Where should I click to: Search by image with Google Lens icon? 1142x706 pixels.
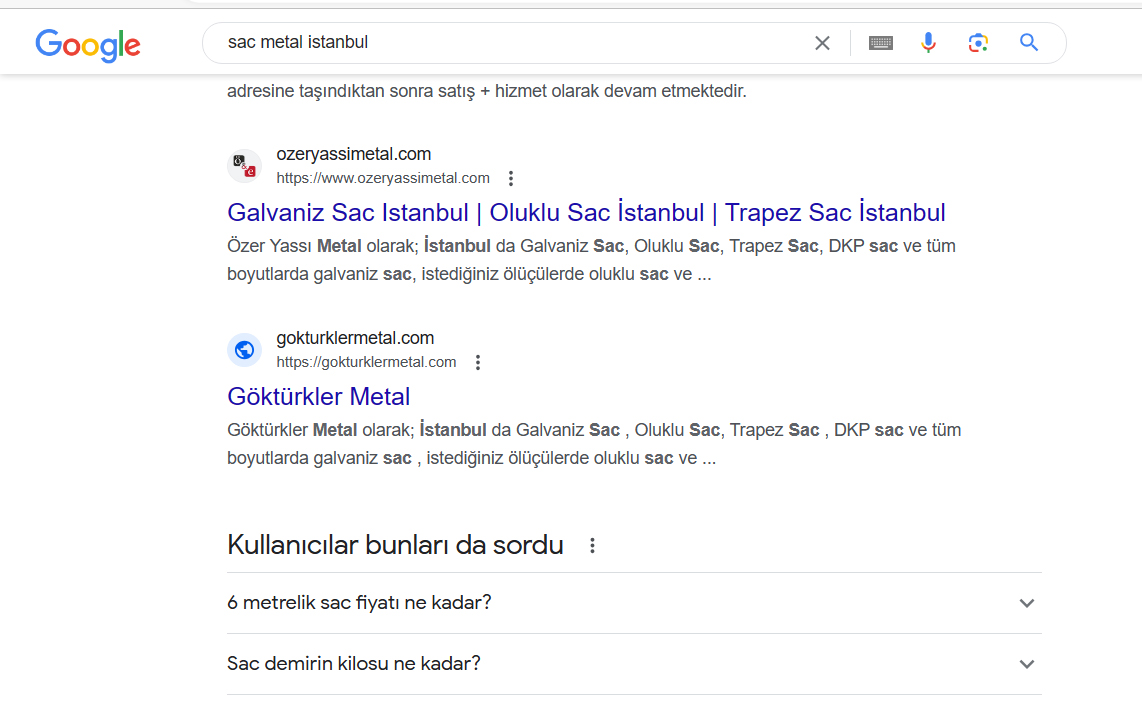[x=978, y=43]
